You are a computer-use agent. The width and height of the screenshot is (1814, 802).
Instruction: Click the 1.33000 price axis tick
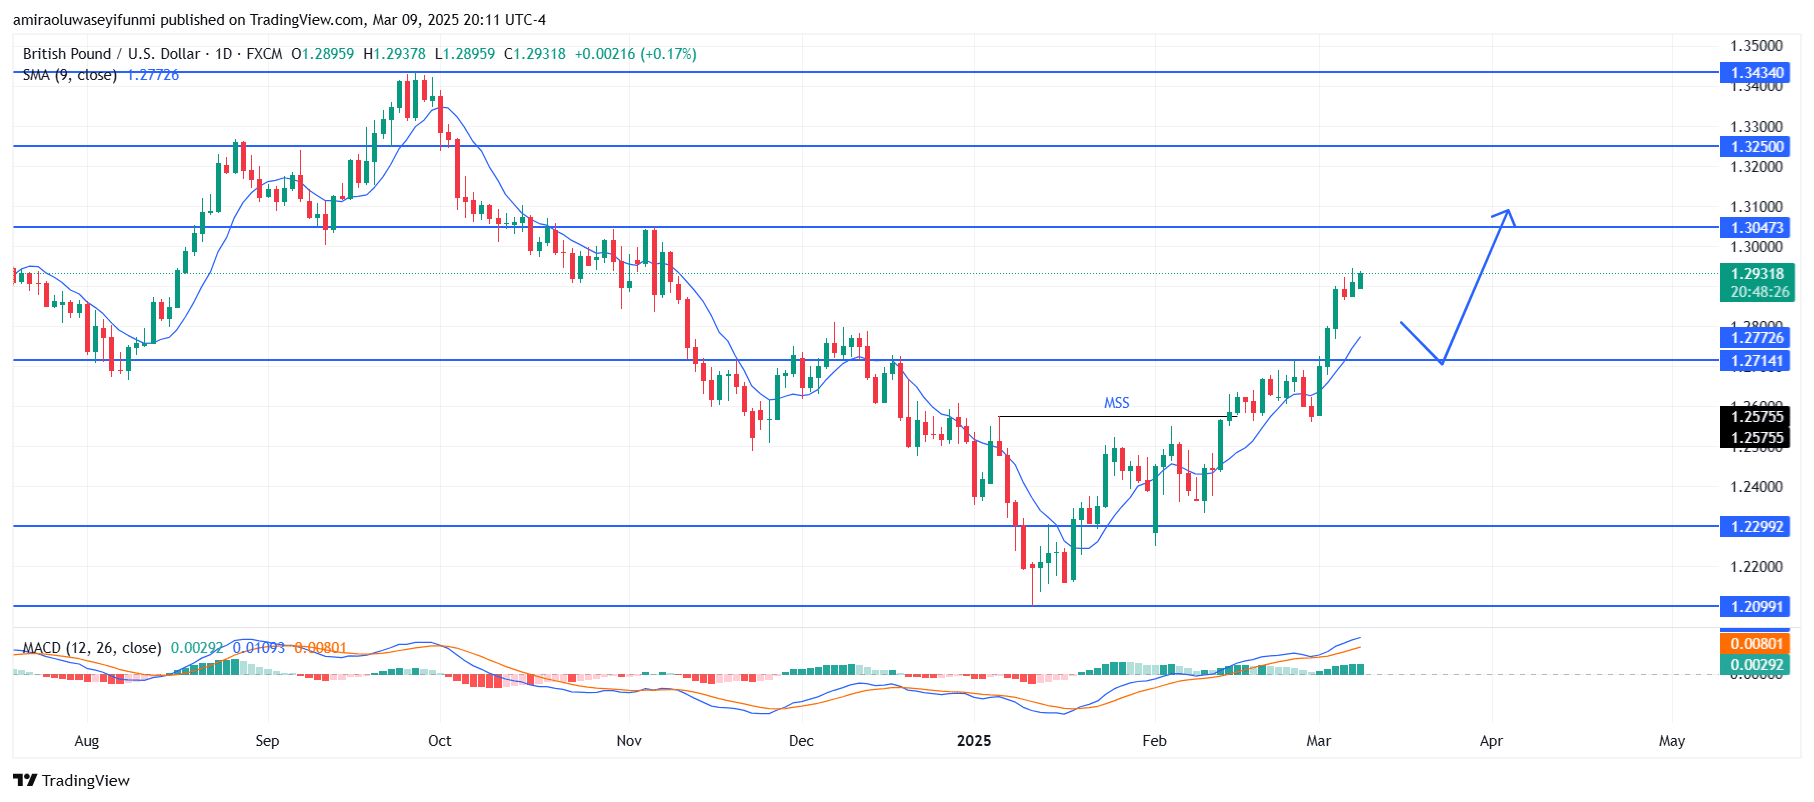1756,126
